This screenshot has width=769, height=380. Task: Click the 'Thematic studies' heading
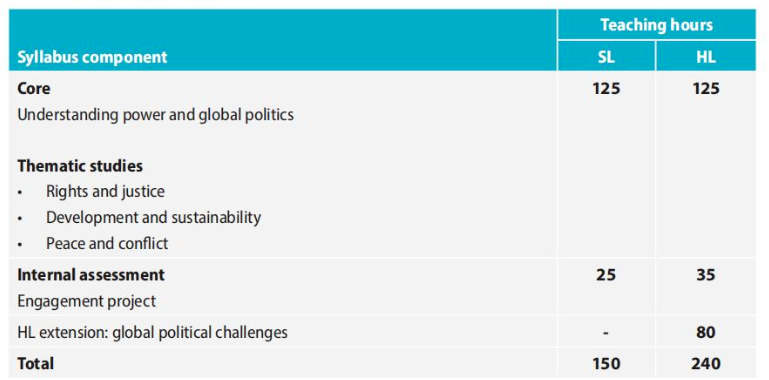pyautogui.click(x=80, y=166)
